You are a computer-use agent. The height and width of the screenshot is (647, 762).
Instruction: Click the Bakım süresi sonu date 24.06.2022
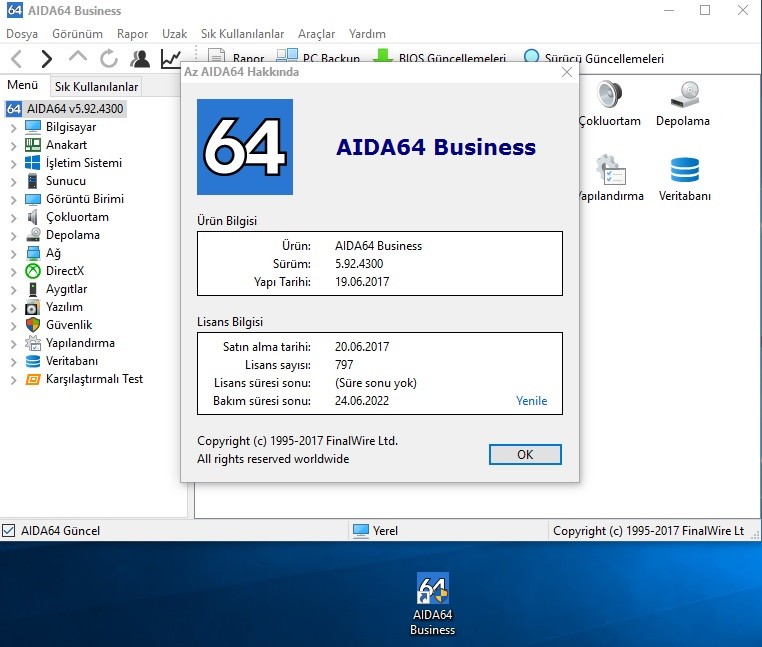362,401
